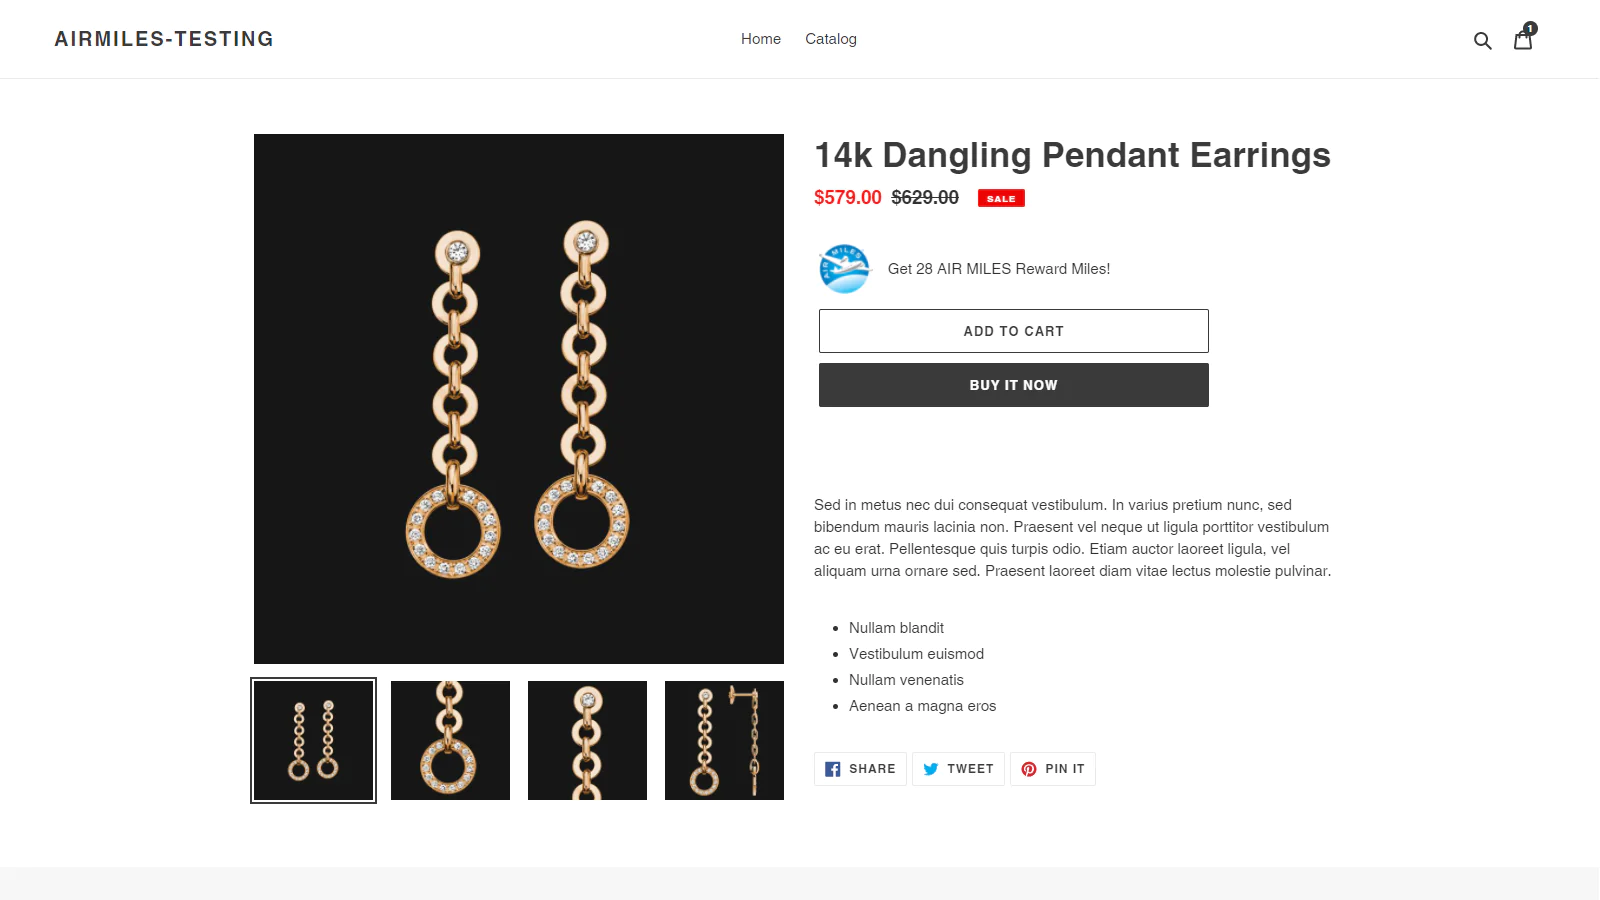Viewport: 1600px width, 900px height.
Task: Go to the Home menu item
Action: pyautogui.click(x=761, y=39)
